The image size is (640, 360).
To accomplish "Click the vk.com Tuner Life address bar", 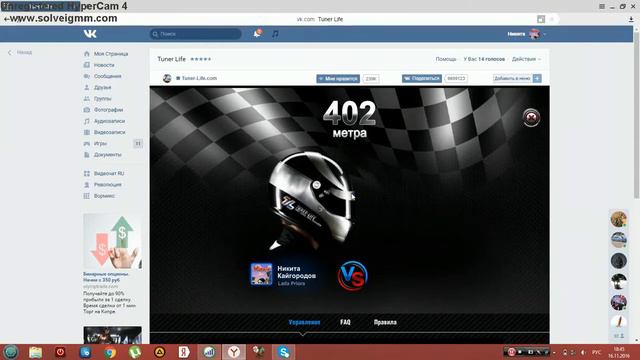I will 320,19.
